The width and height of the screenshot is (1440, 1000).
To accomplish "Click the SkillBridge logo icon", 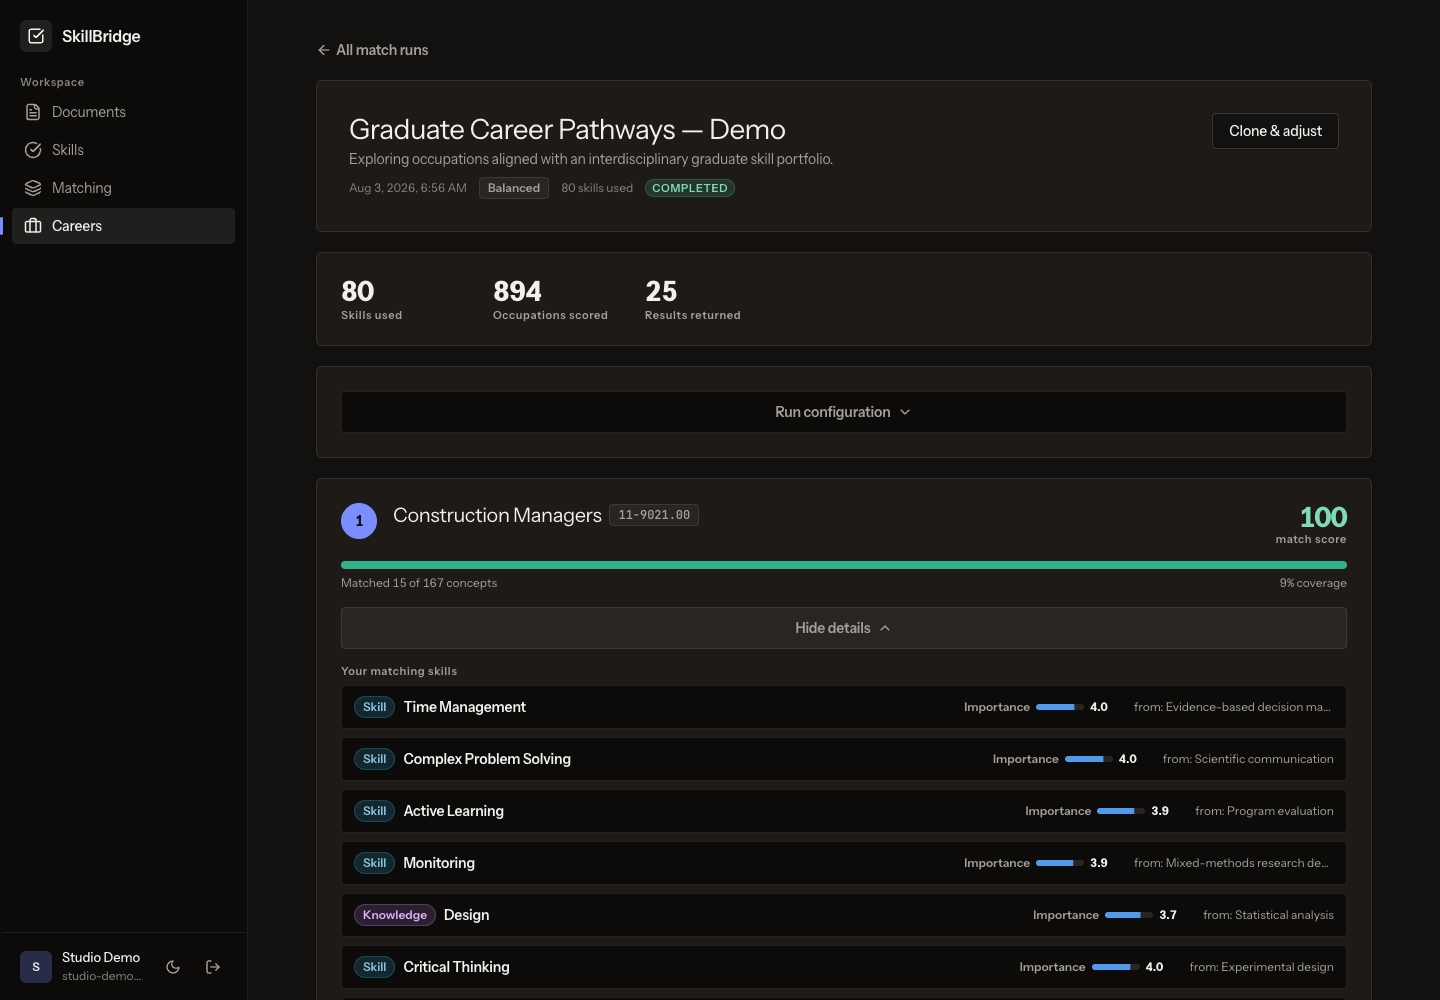I will 36,36.
